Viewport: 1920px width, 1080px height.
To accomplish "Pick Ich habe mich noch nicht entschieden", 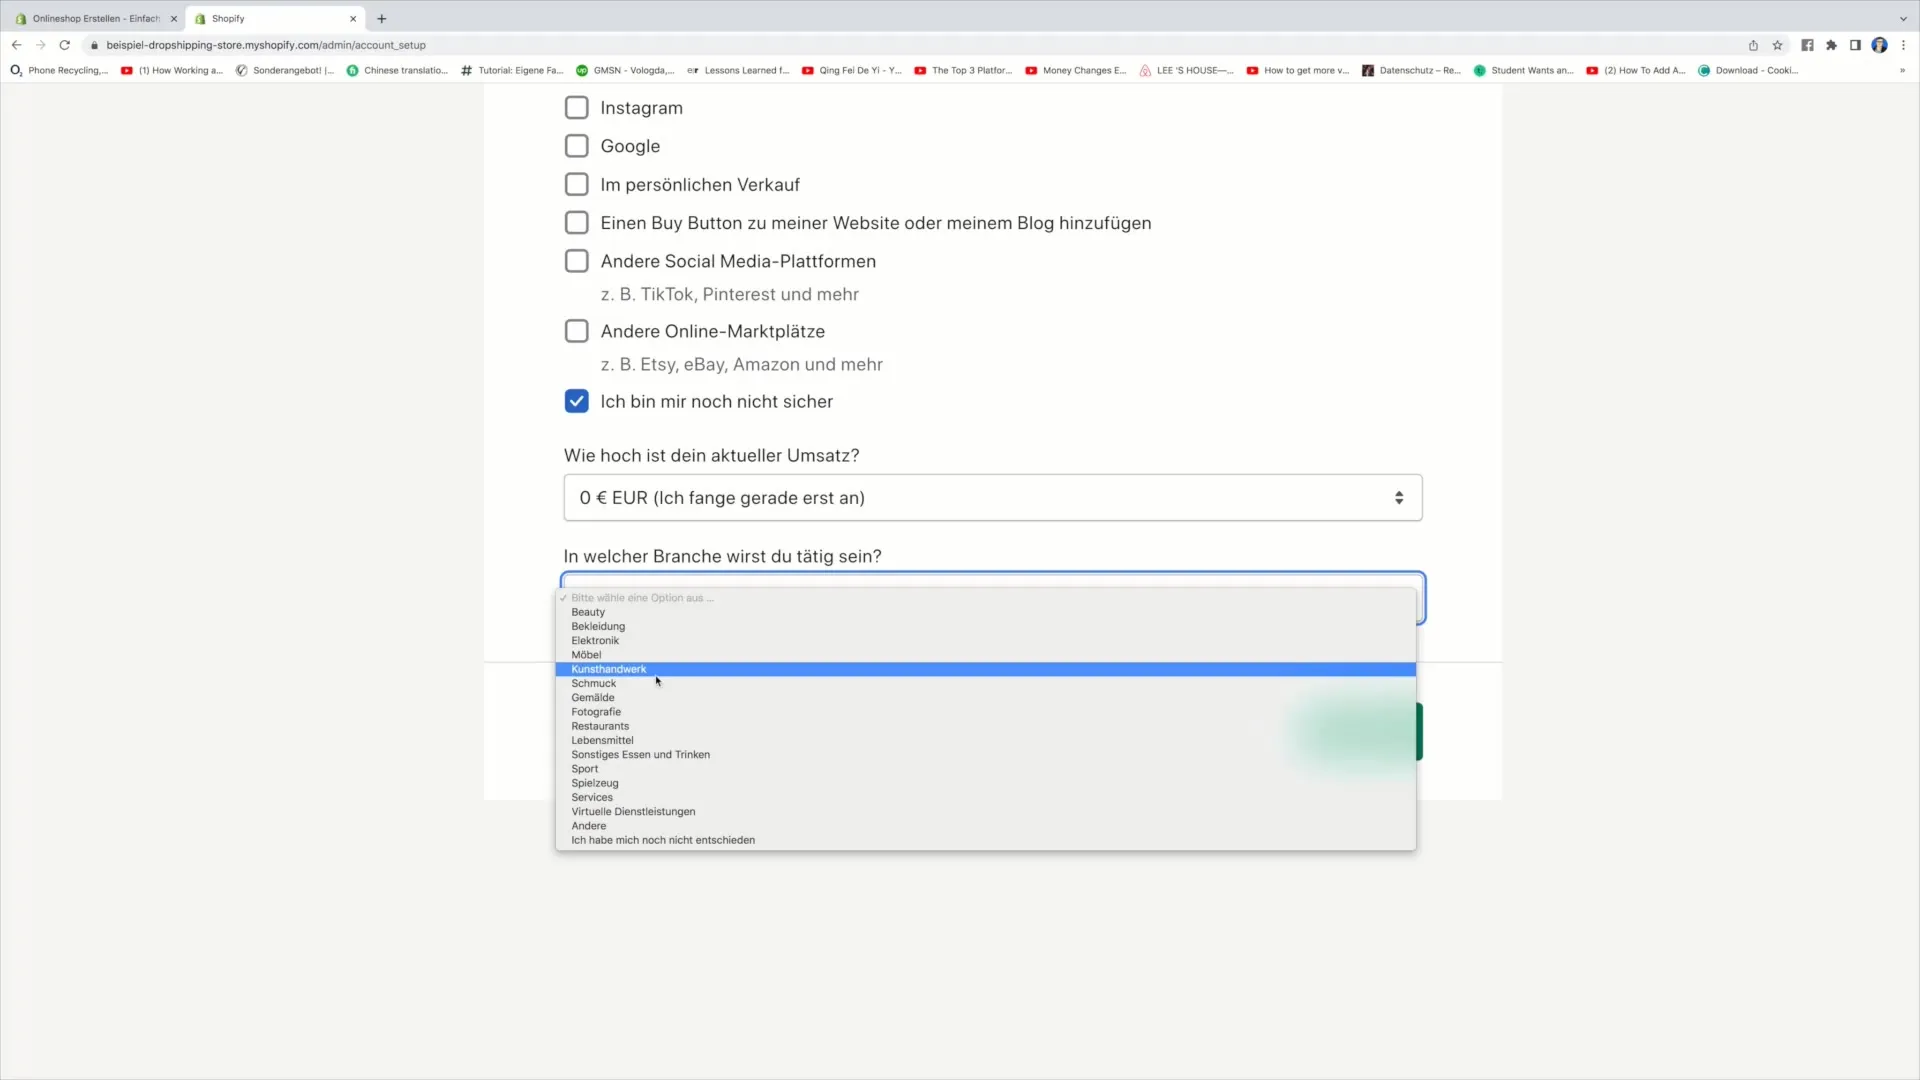I will pos(986,840).
